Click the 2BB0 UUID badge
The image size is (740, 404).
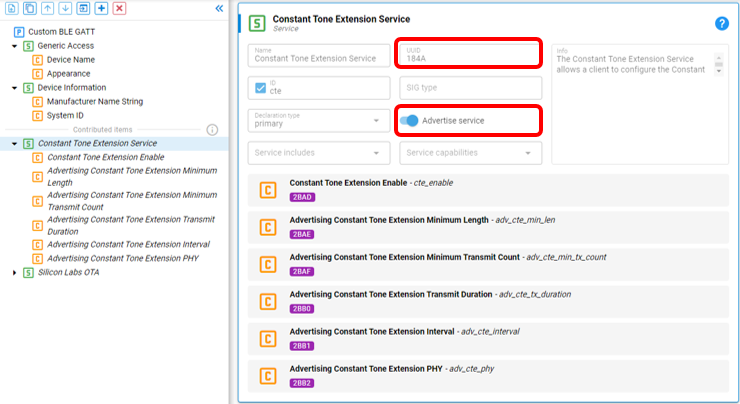(302, 309)
